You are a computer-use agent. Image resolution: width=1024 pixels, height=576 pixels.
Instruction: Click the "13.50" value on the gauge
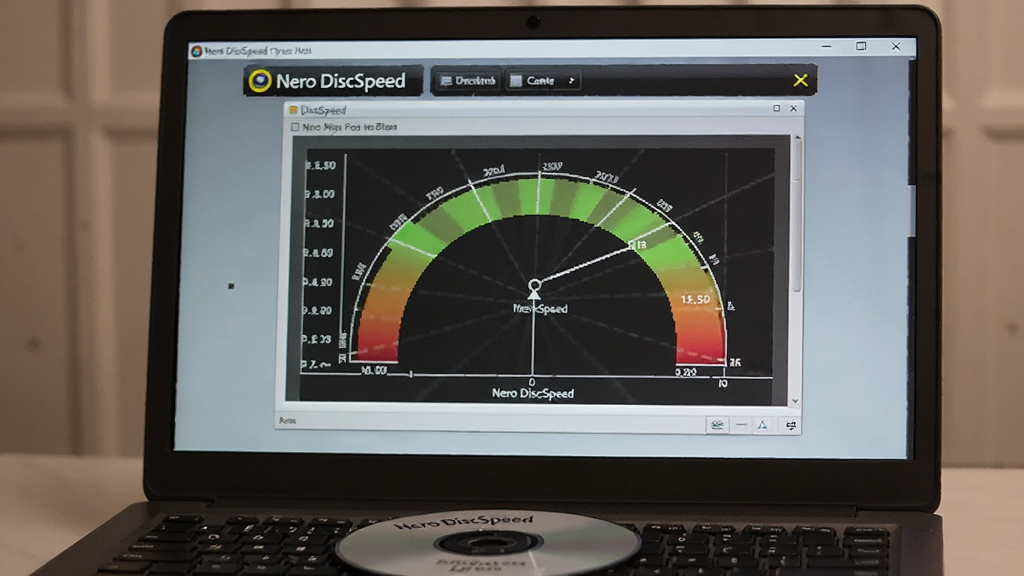[x=695, y=299]
